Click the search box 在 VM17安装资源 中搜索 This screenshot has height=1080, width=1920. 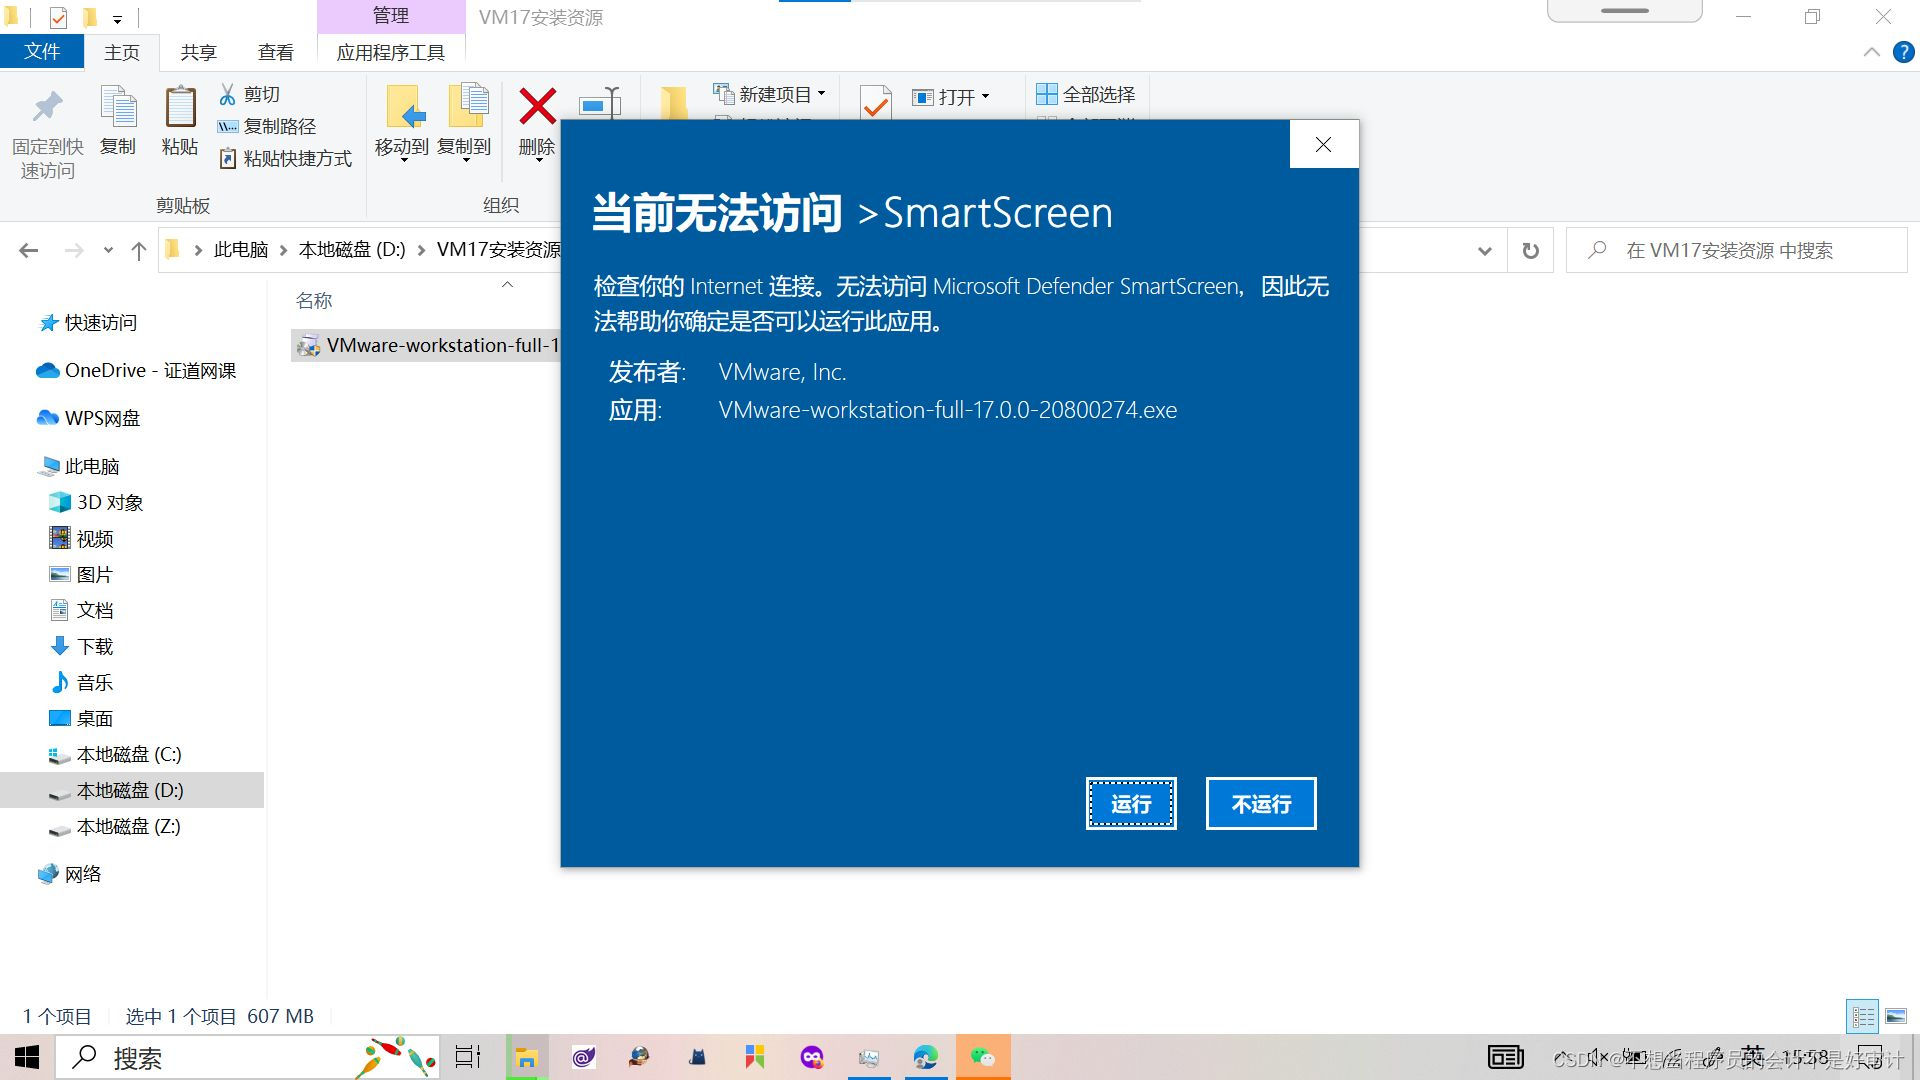[1736, 250]
